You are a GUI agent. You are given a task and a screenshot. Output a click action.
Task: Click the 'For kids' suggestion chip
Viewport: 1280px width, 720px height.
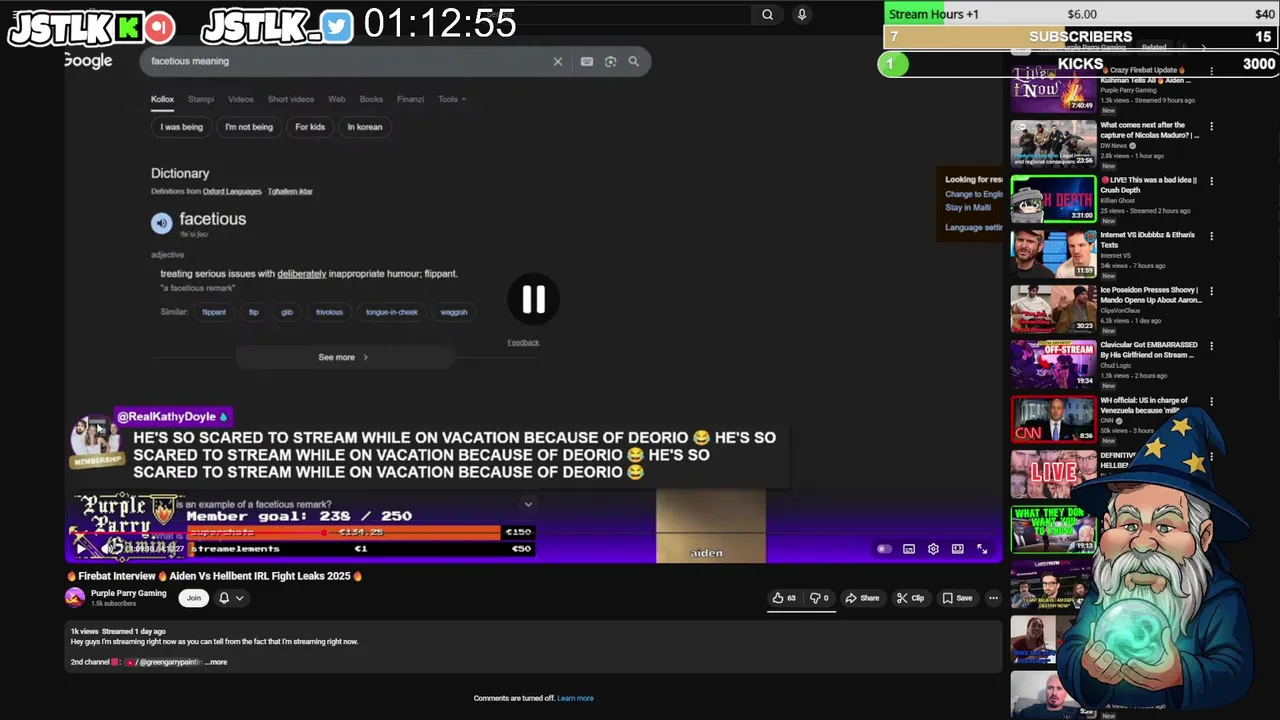pyautogui.click(x=310, y=127)
